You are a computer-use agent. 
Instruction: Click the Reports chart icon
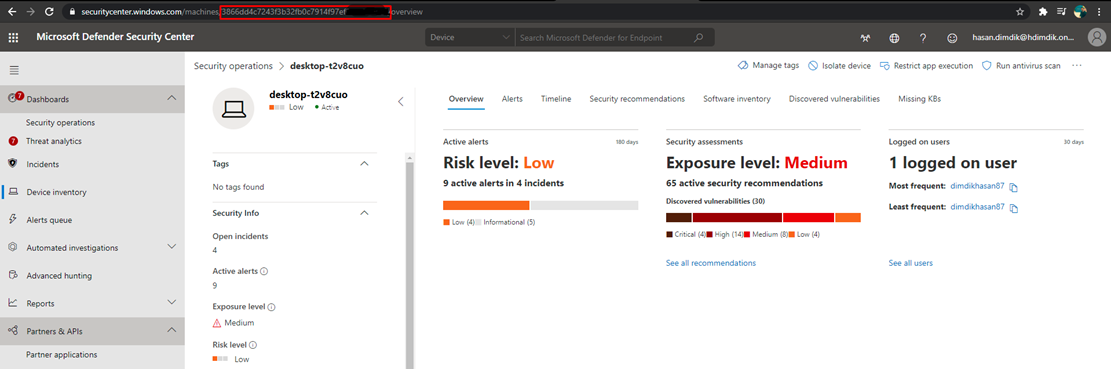(13, 302)
